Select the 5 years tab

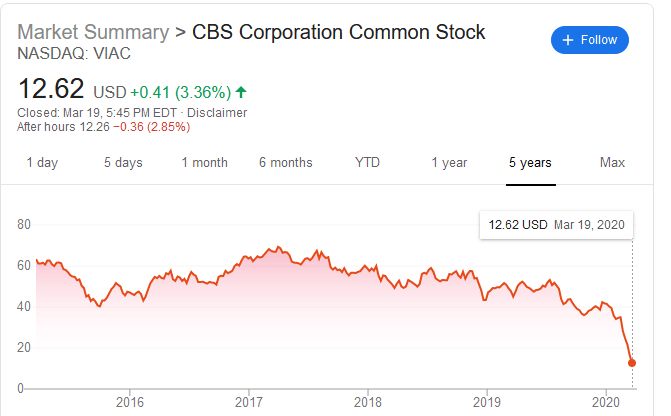pyautogui.click(x=530, y=162)
